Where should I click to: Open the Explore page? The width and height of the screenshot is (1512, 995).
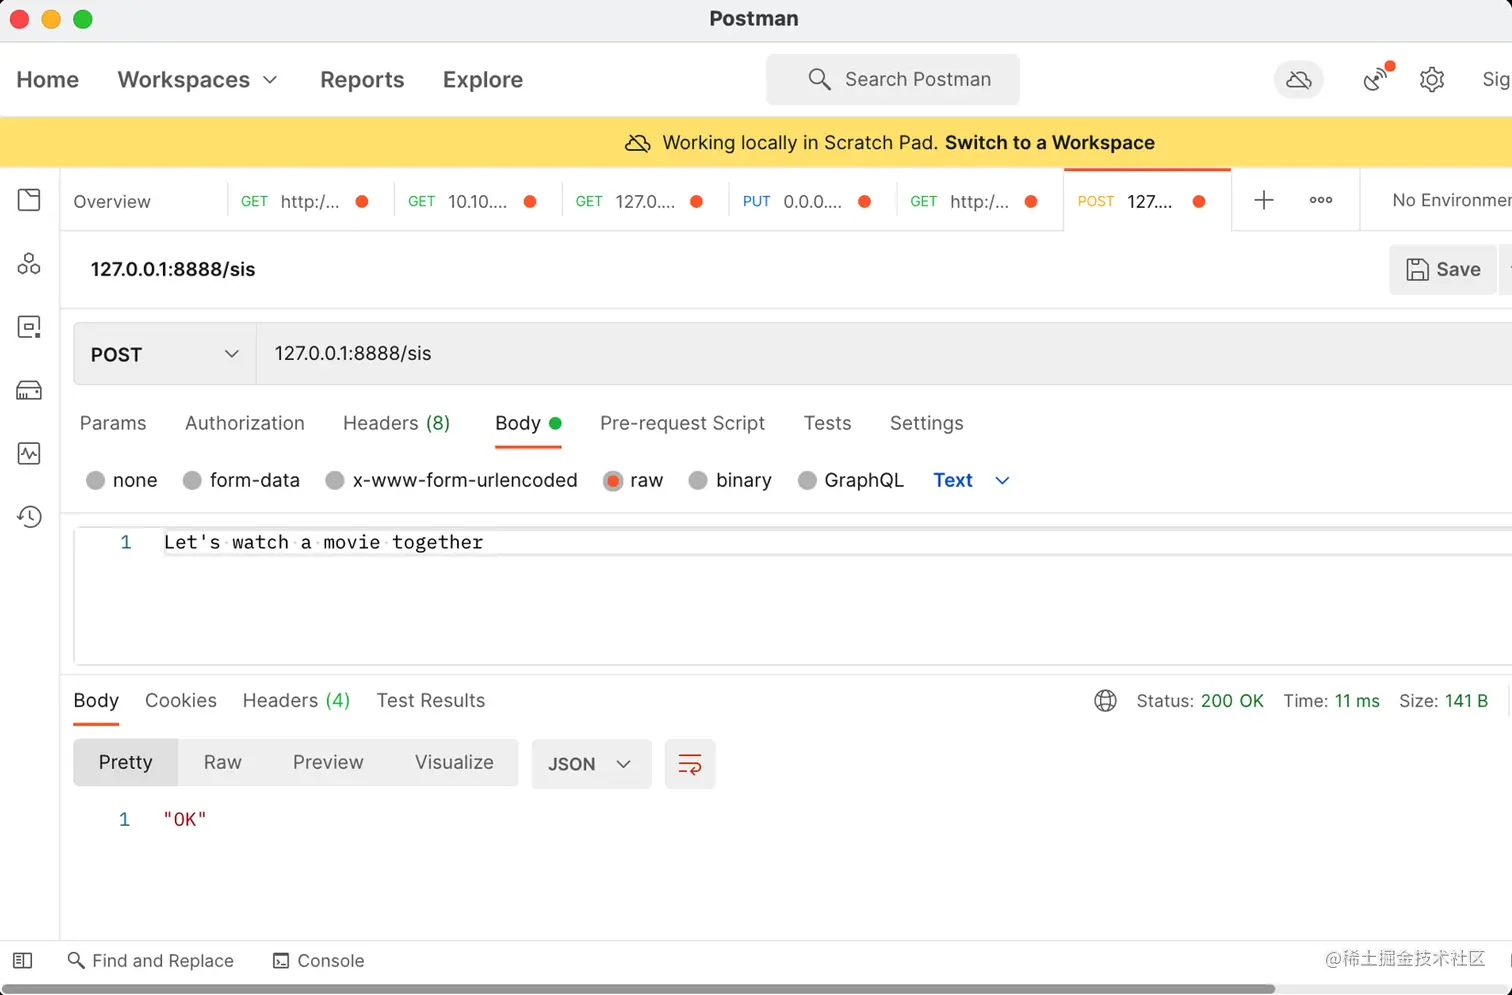[x=483, y=80]
